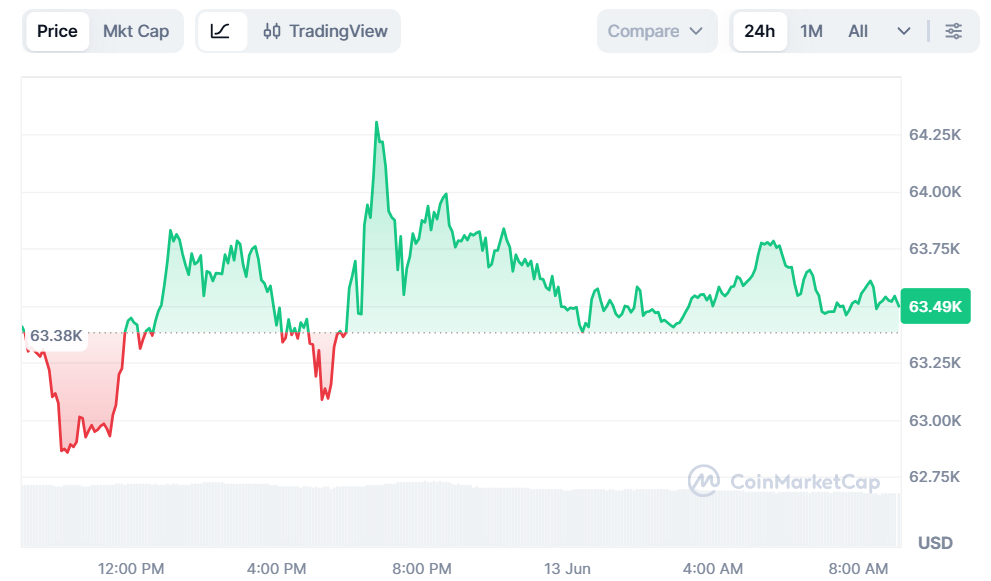991x581 pixels.
Task: Click the 63.38K opening price label
Action: coord(56,336)
